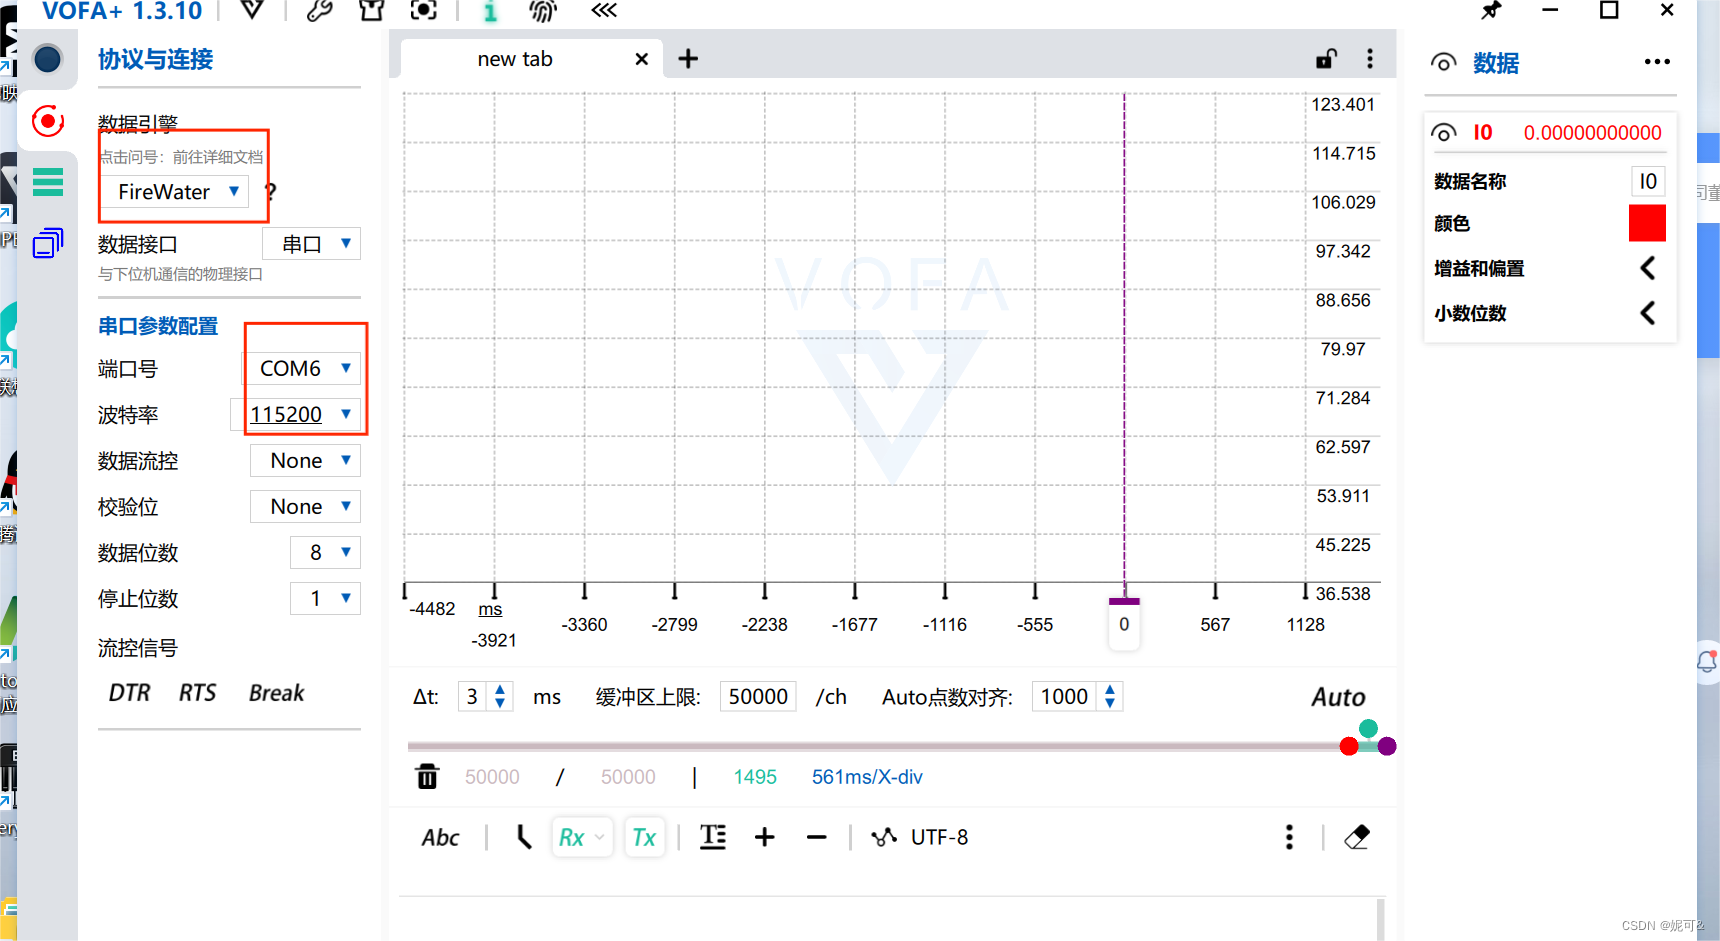Open the FireWater data engine dropdown
Viewport: 1720px width, 941px height.
point(174,191)
